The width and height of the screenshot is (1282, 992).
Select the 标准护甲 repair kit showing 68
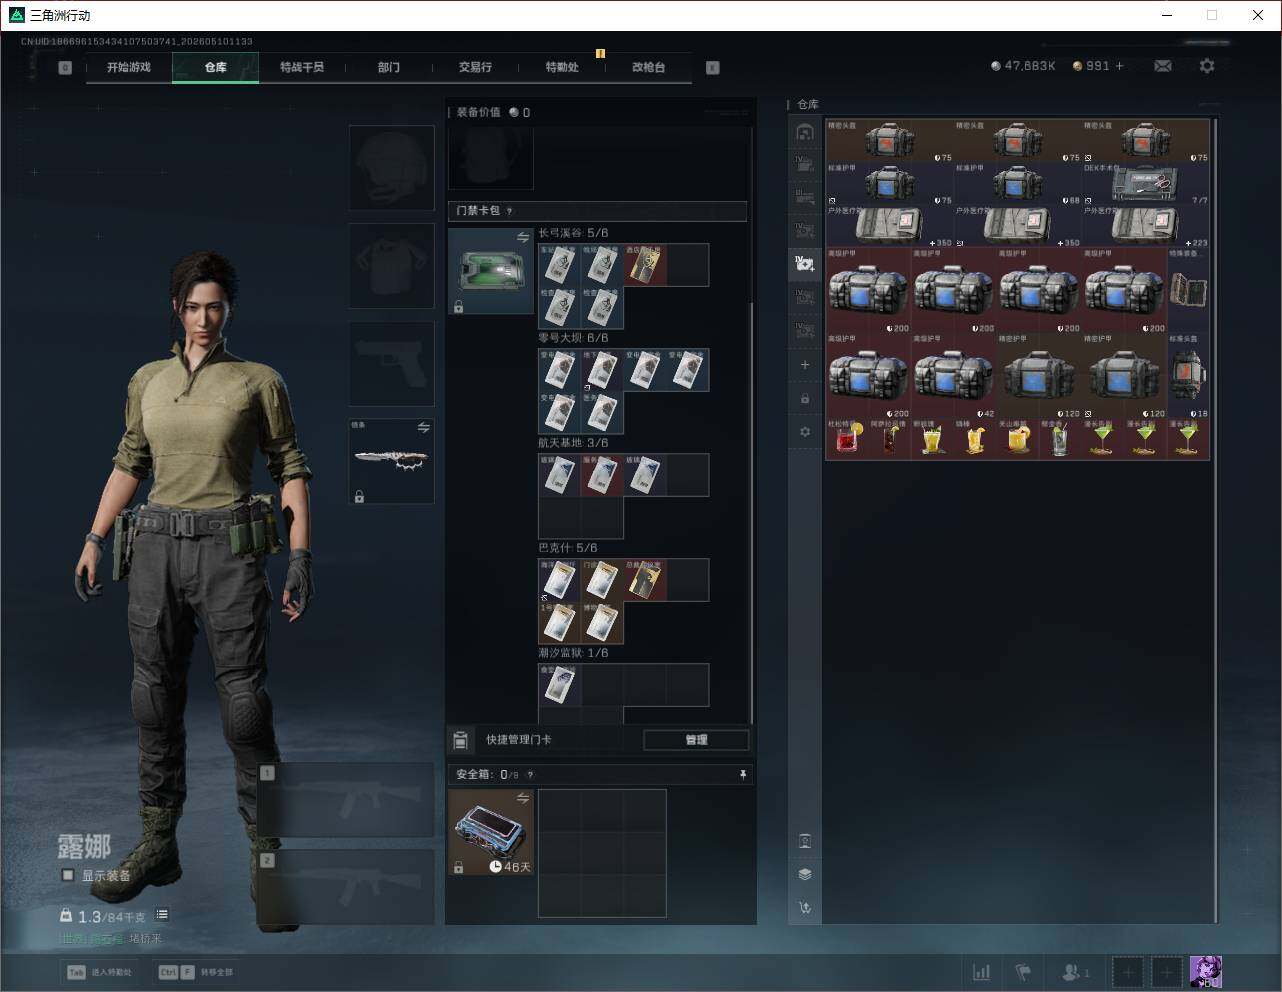pyautogui.click(x=1018, y=184)
